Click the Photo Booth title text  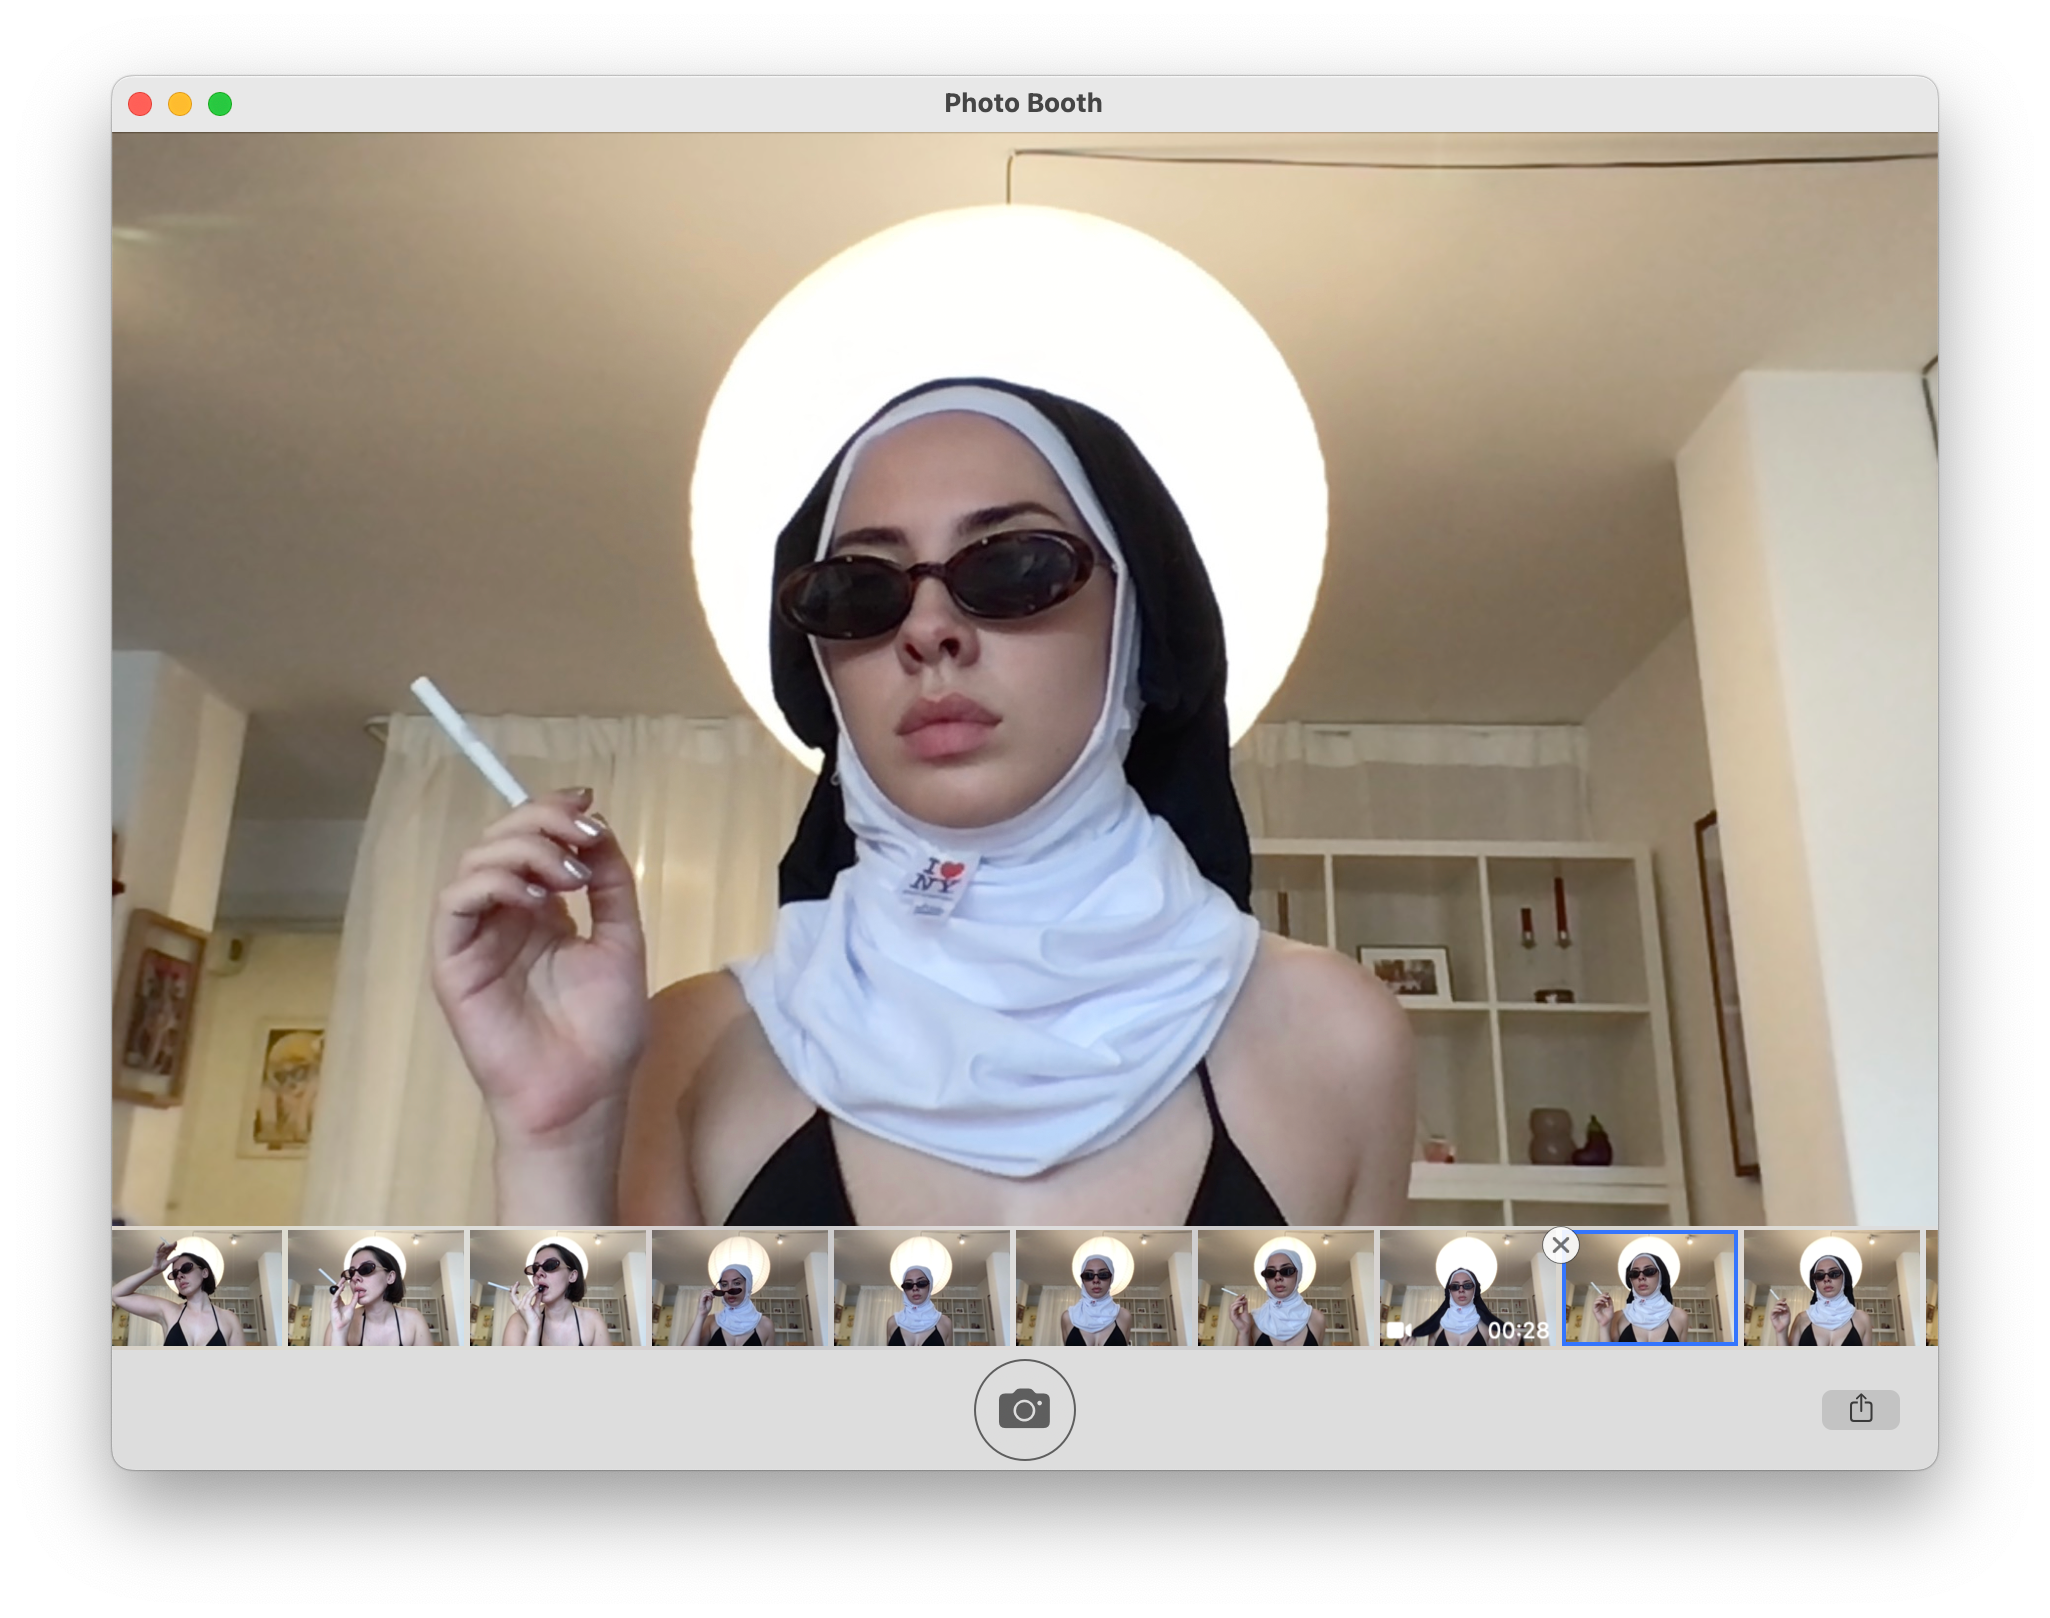[1022, 103]
